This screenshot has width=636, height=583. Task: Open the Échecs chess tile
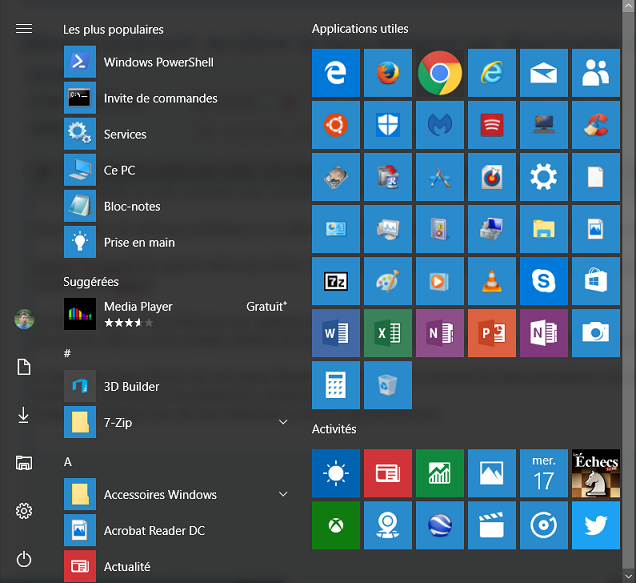coord(595,473)
